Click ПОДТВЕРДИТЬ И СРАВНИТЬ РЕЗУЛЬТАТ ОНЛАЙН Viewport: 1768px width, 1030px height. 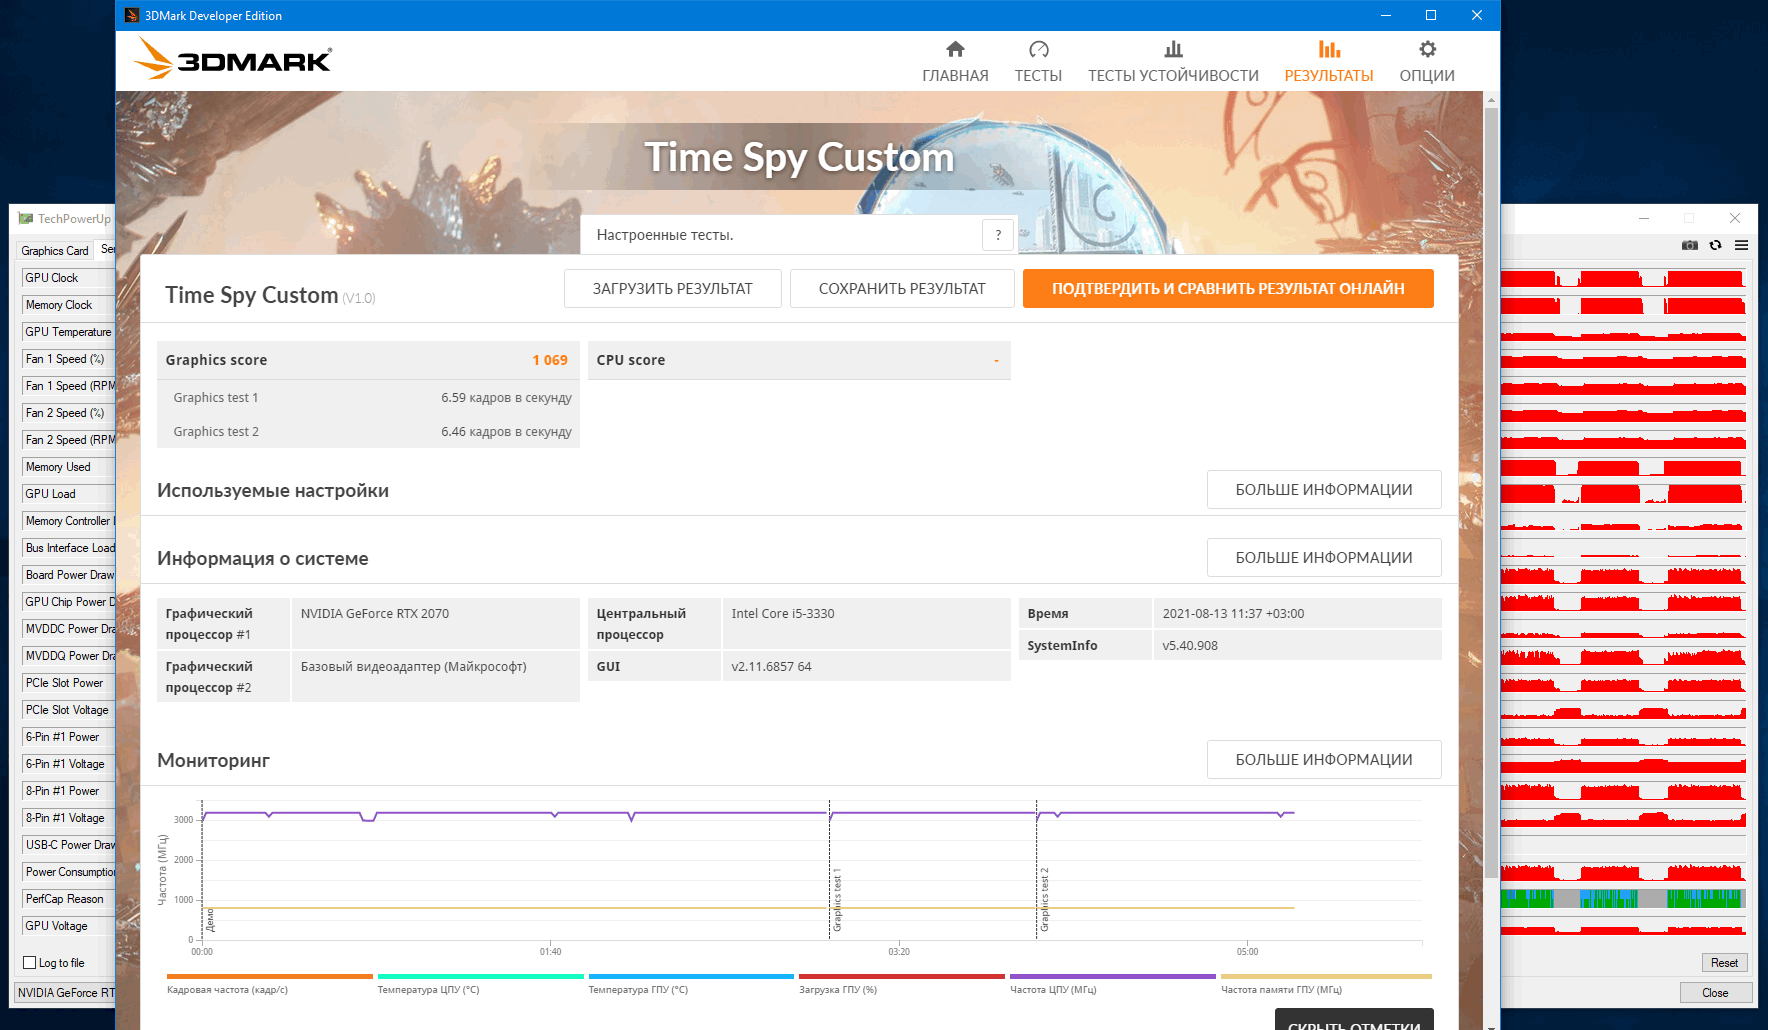pyautogui.click(x=1228, y=288)
